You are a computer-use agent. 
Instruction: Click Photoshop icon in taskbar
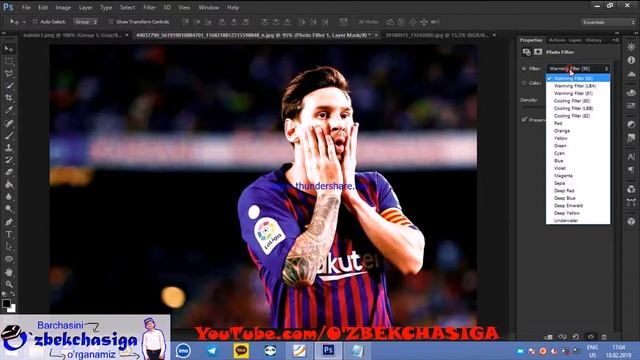[x=328, y=351]
